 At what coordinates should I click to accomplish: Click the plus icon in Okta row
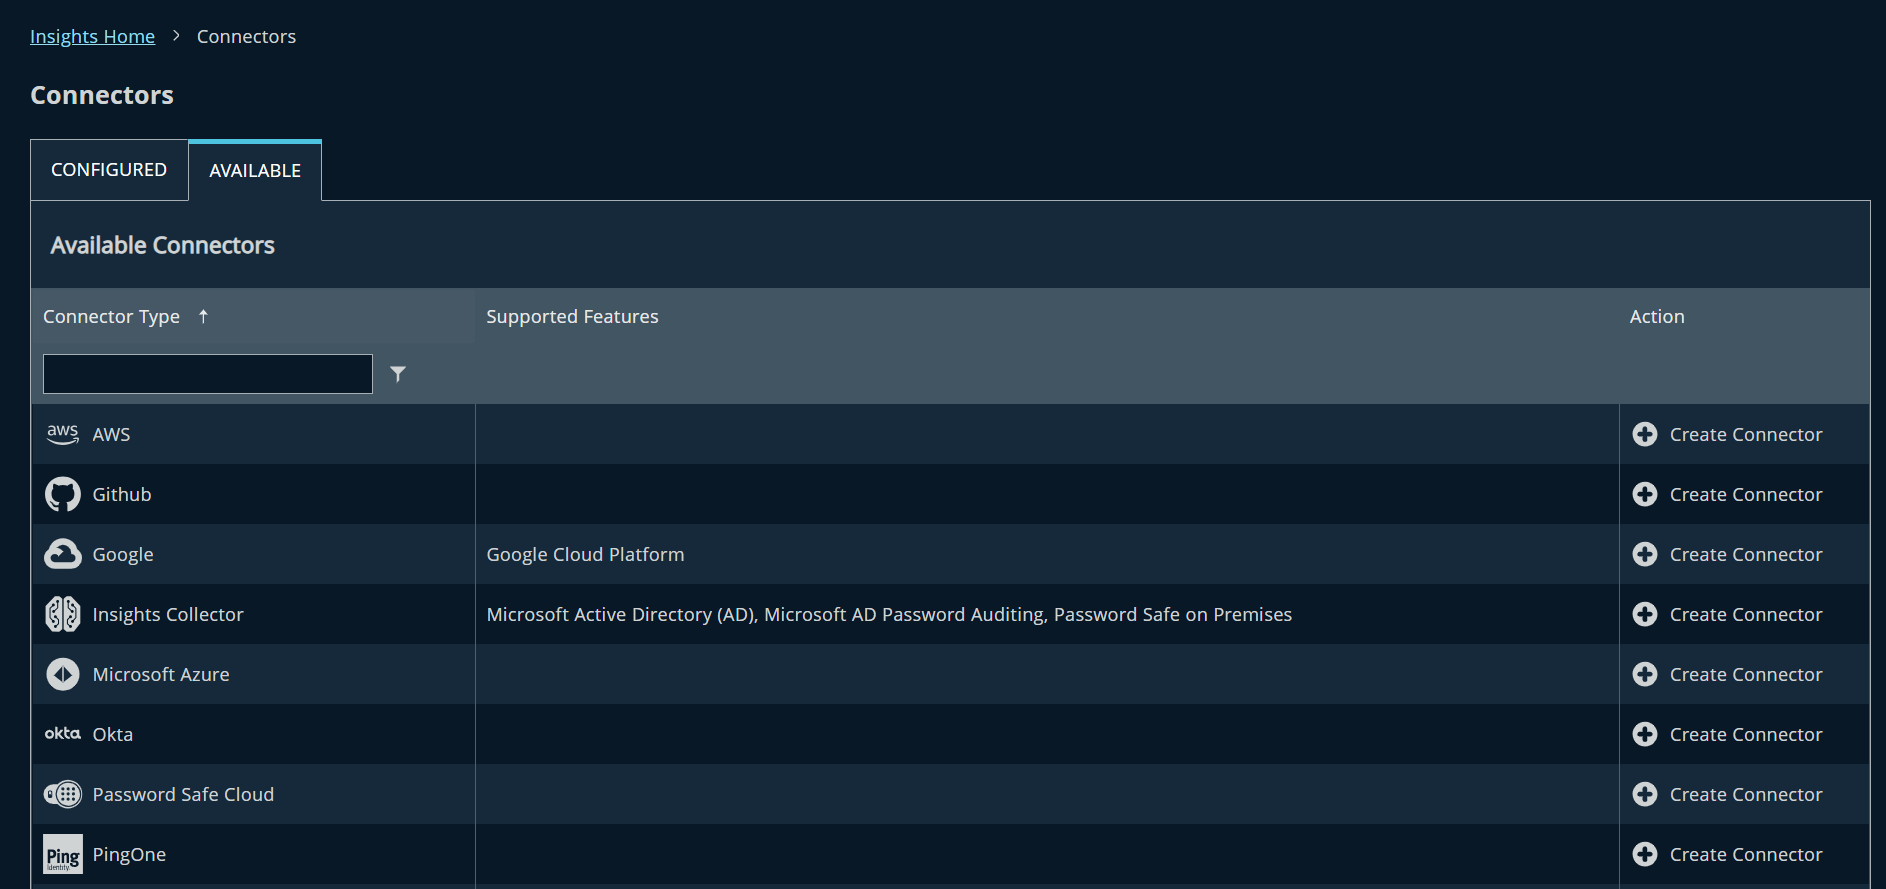coord(1645,734)
